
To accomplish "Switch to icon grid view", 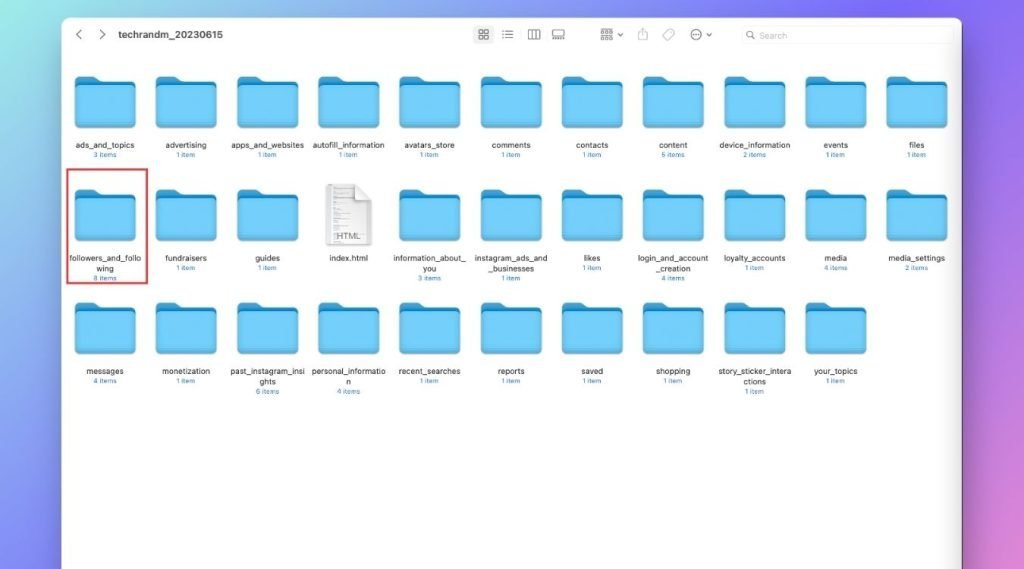I will 484,34.
